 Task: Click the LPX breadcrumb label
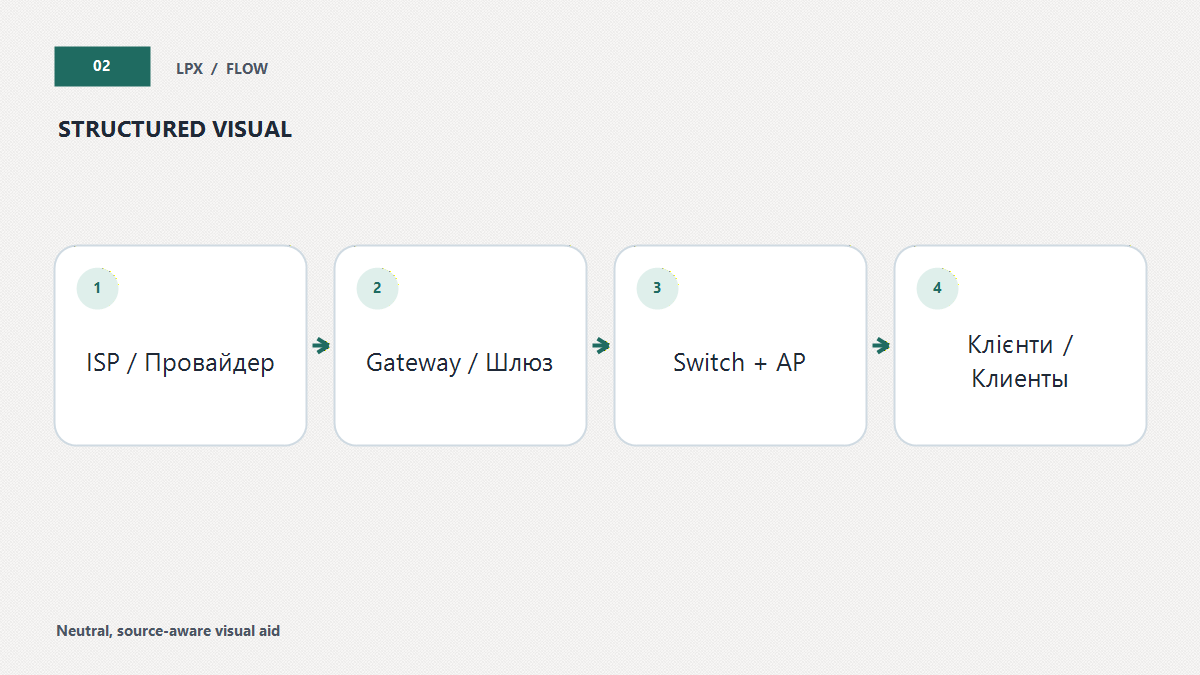point(189,69)
